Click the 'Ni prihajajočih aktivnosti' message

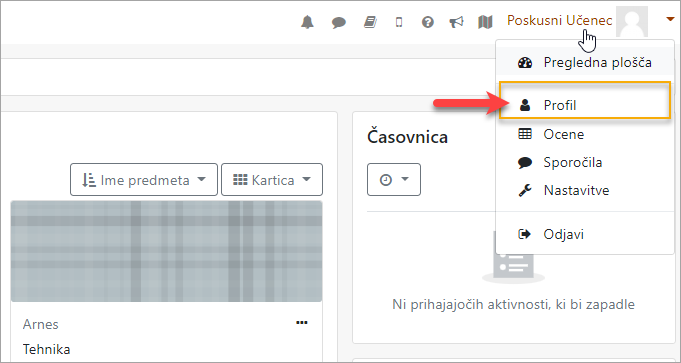click(x=513, y=304)
